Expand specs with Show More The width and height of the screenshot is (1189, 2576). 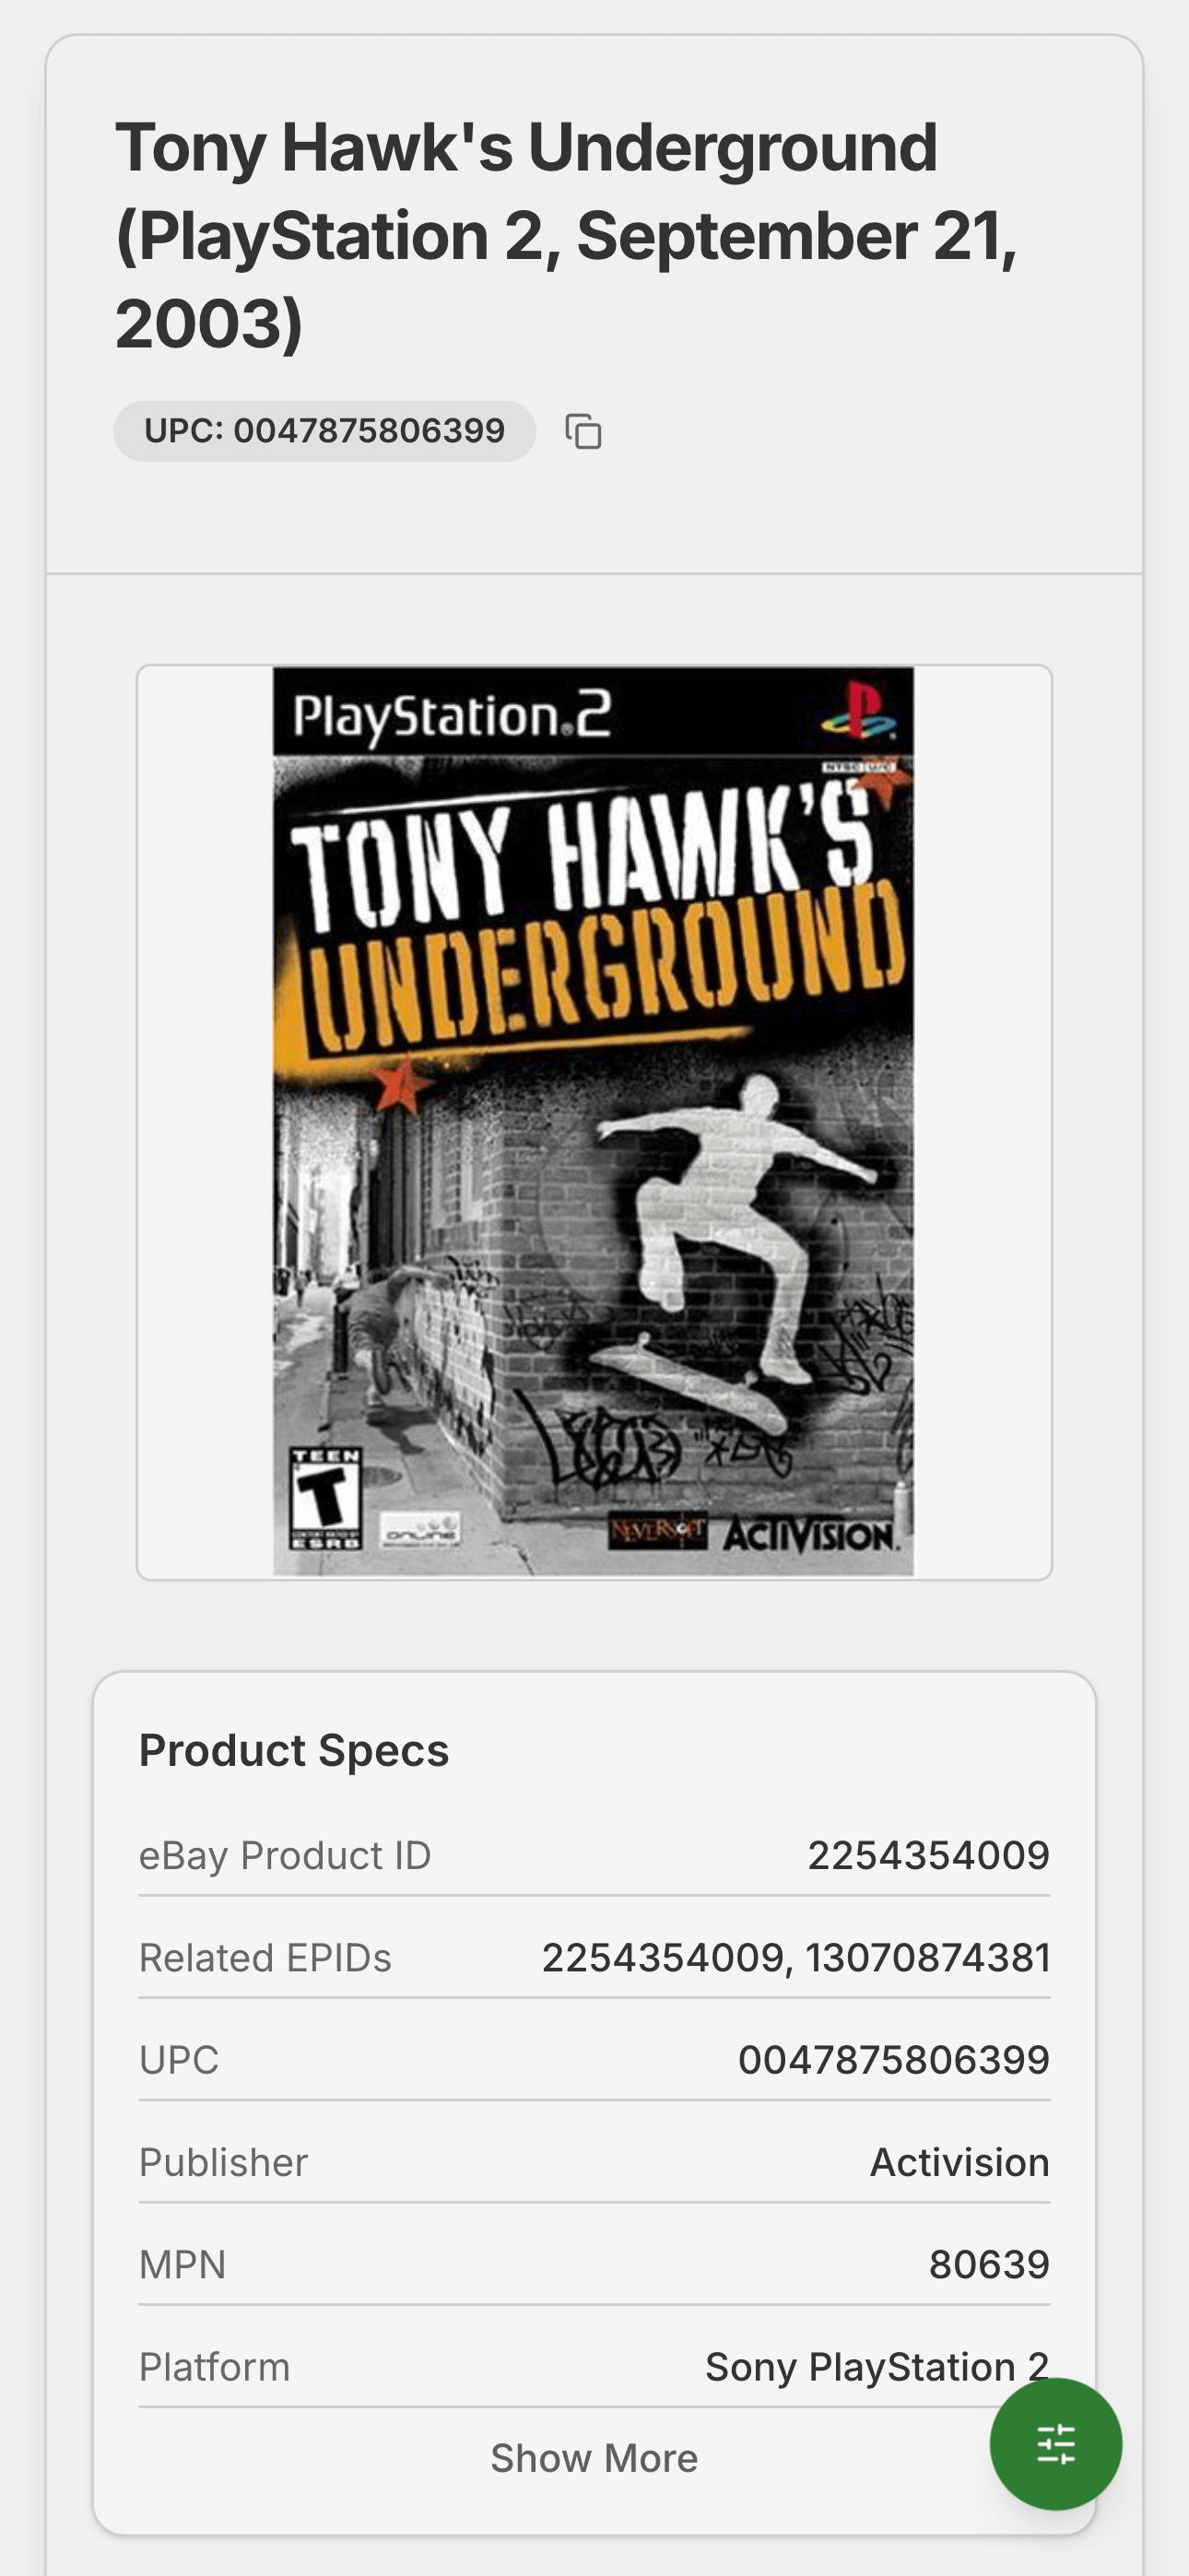(594, 2458)
